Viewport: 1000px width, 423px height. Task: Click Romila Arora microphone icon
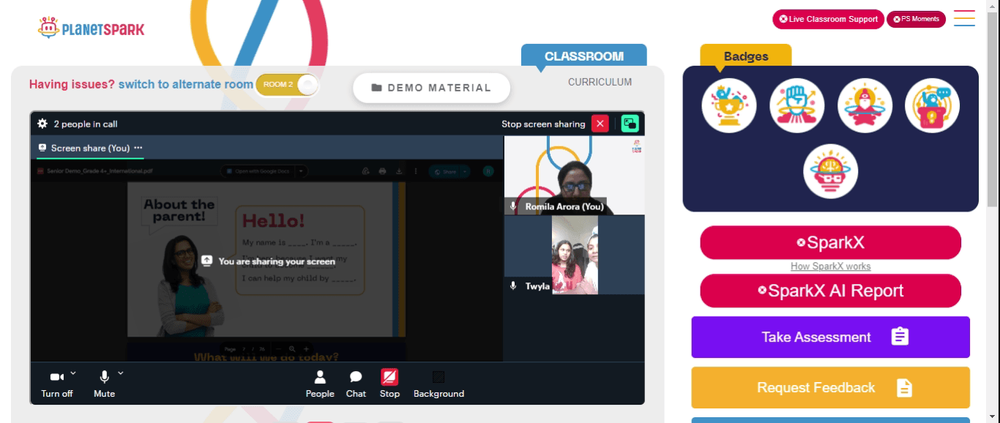(513, 207)
